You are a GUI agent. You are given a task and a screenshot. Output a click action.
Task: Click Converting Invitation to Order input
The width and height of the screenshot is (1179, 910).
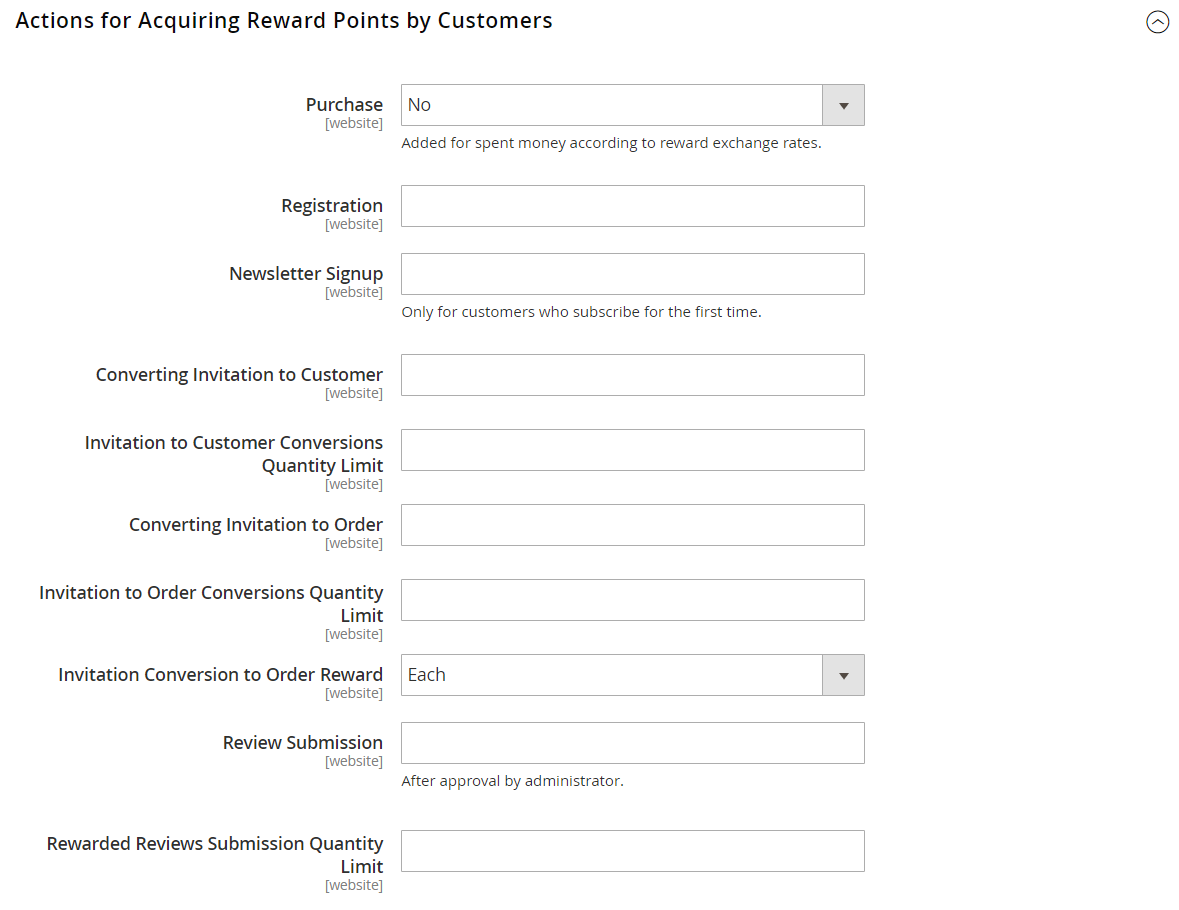(632, 525)
